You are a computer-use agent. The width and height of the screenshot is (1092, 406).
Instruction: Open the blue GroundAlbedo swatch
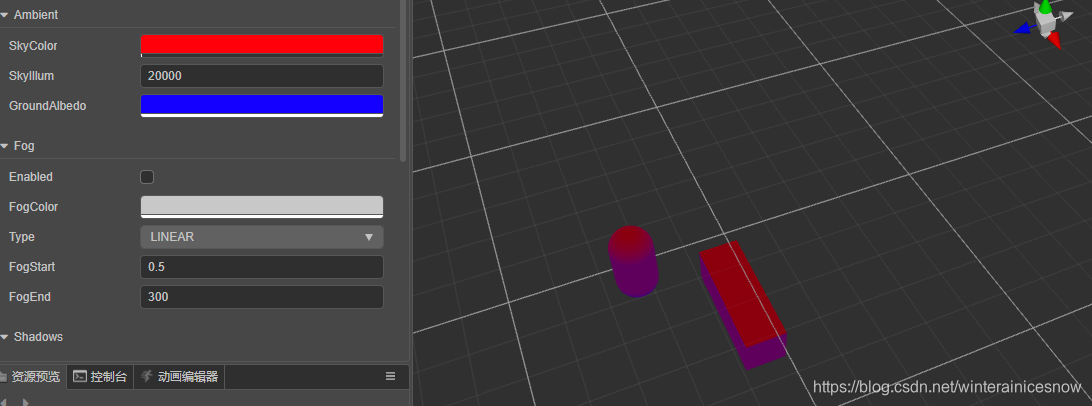(x=262, y=106)
